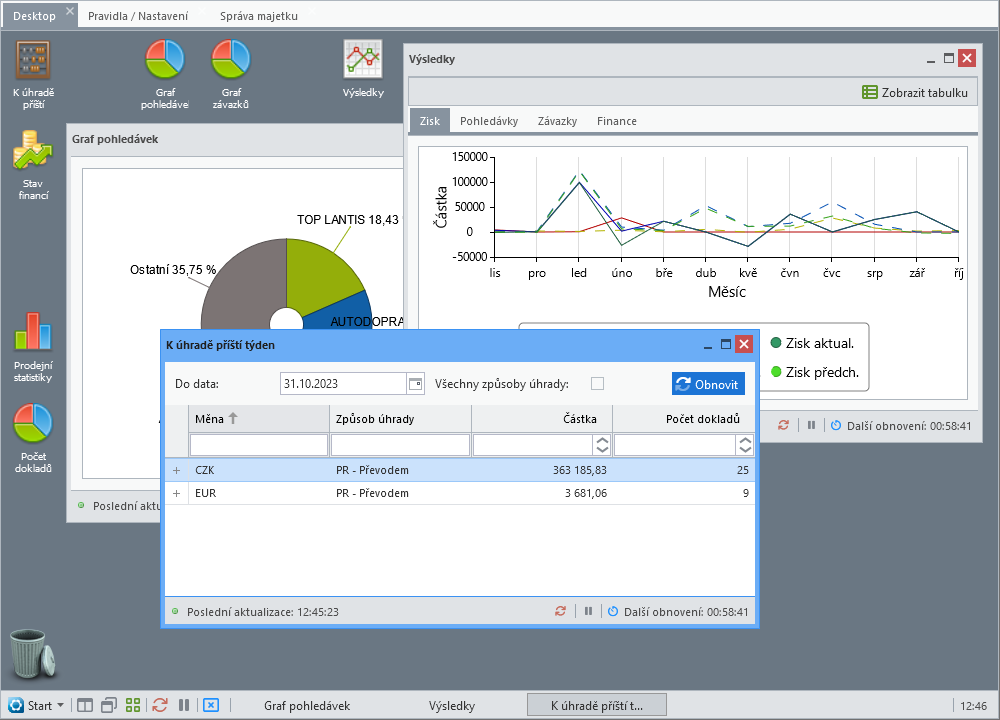Click the red refresh icon in the K úhradě status bar
This screenshot has height=720, width=1000.
coord(560,611)
